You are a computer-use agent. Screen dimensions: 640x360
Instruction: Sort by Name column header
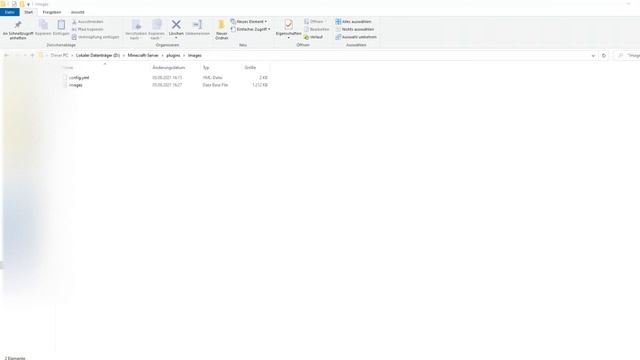click(x=68, y=68)
